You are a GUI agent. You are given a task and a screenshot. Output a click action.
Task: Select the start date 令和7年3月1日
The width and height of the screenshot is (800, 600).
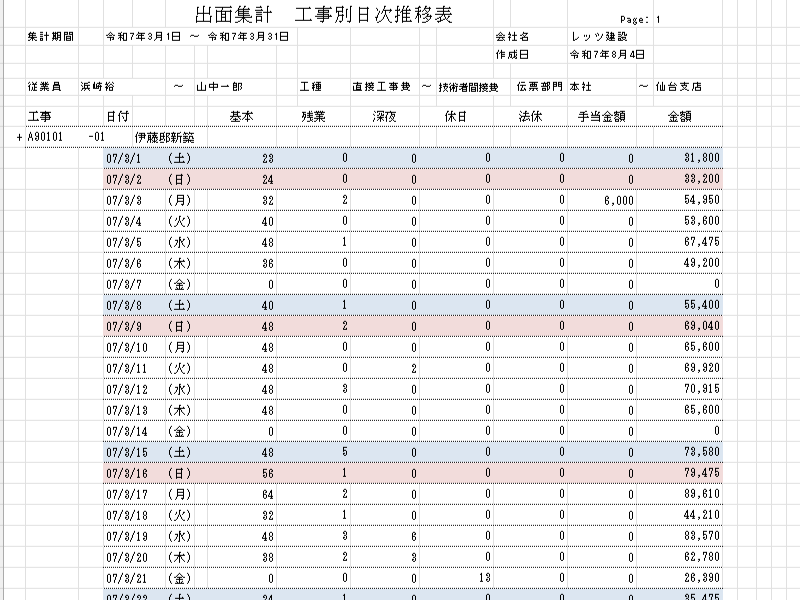pyautogui.click(x=143, y=37)
